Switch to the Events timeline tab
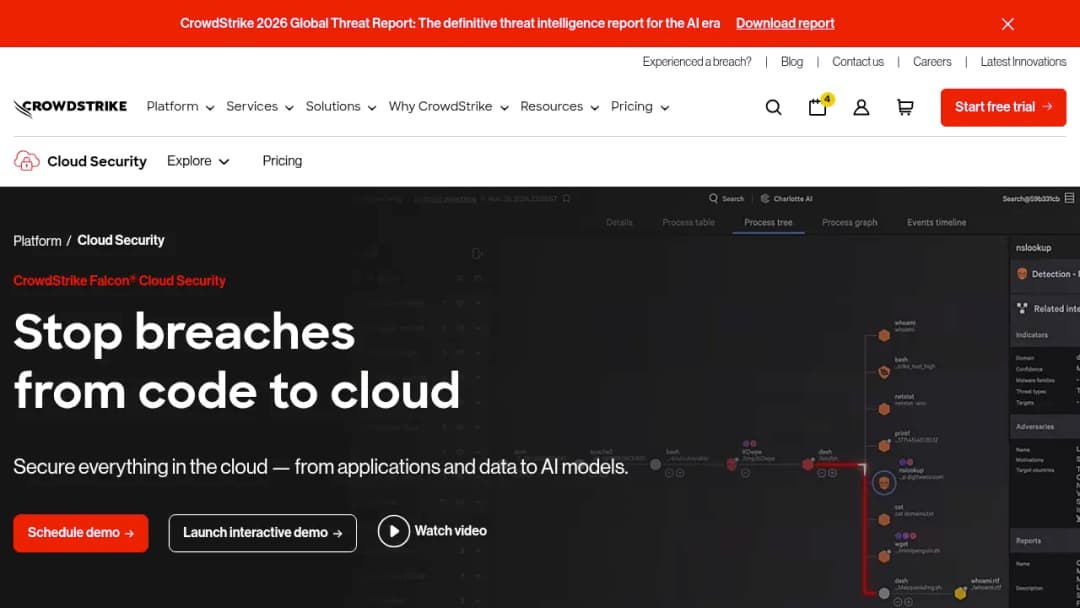The height and width of the screenshot is (608, 1080). (x=936, y=222)
